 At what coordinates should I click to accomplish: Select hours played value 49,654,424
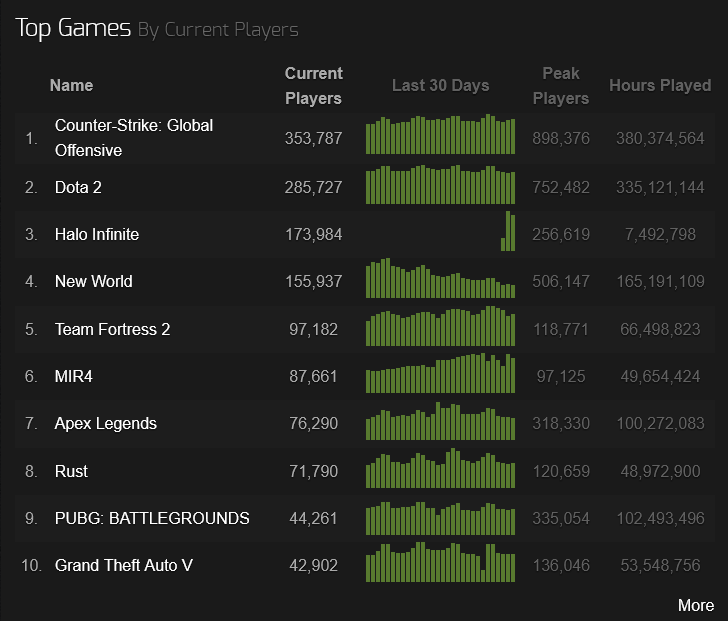[x=660, y=376]
